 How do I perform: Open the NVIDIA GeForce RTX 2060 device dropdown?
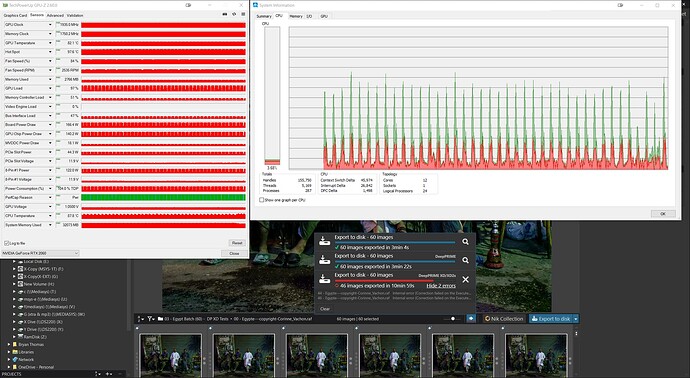[40, 253]
